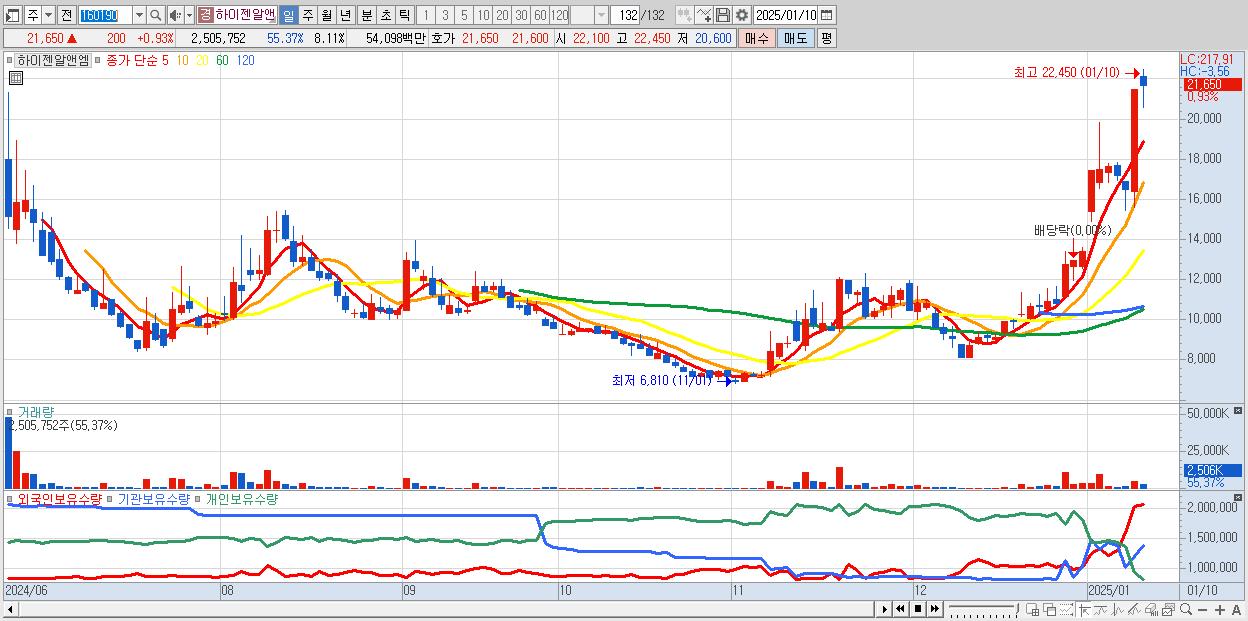Open the dropdown arrow beside speaker icon
Screen dimensions: 1248x621
(189, 15)
